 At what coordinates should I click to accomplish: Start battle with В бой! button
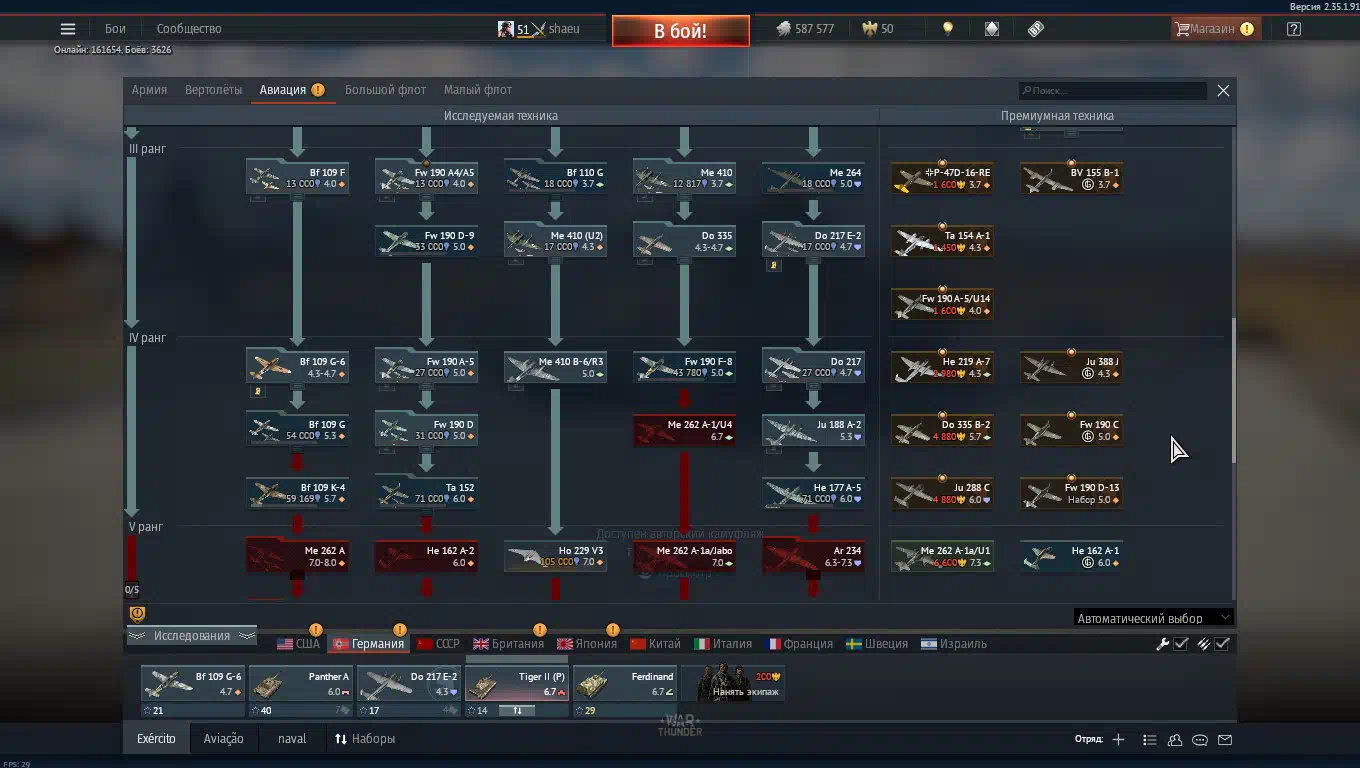681,31
